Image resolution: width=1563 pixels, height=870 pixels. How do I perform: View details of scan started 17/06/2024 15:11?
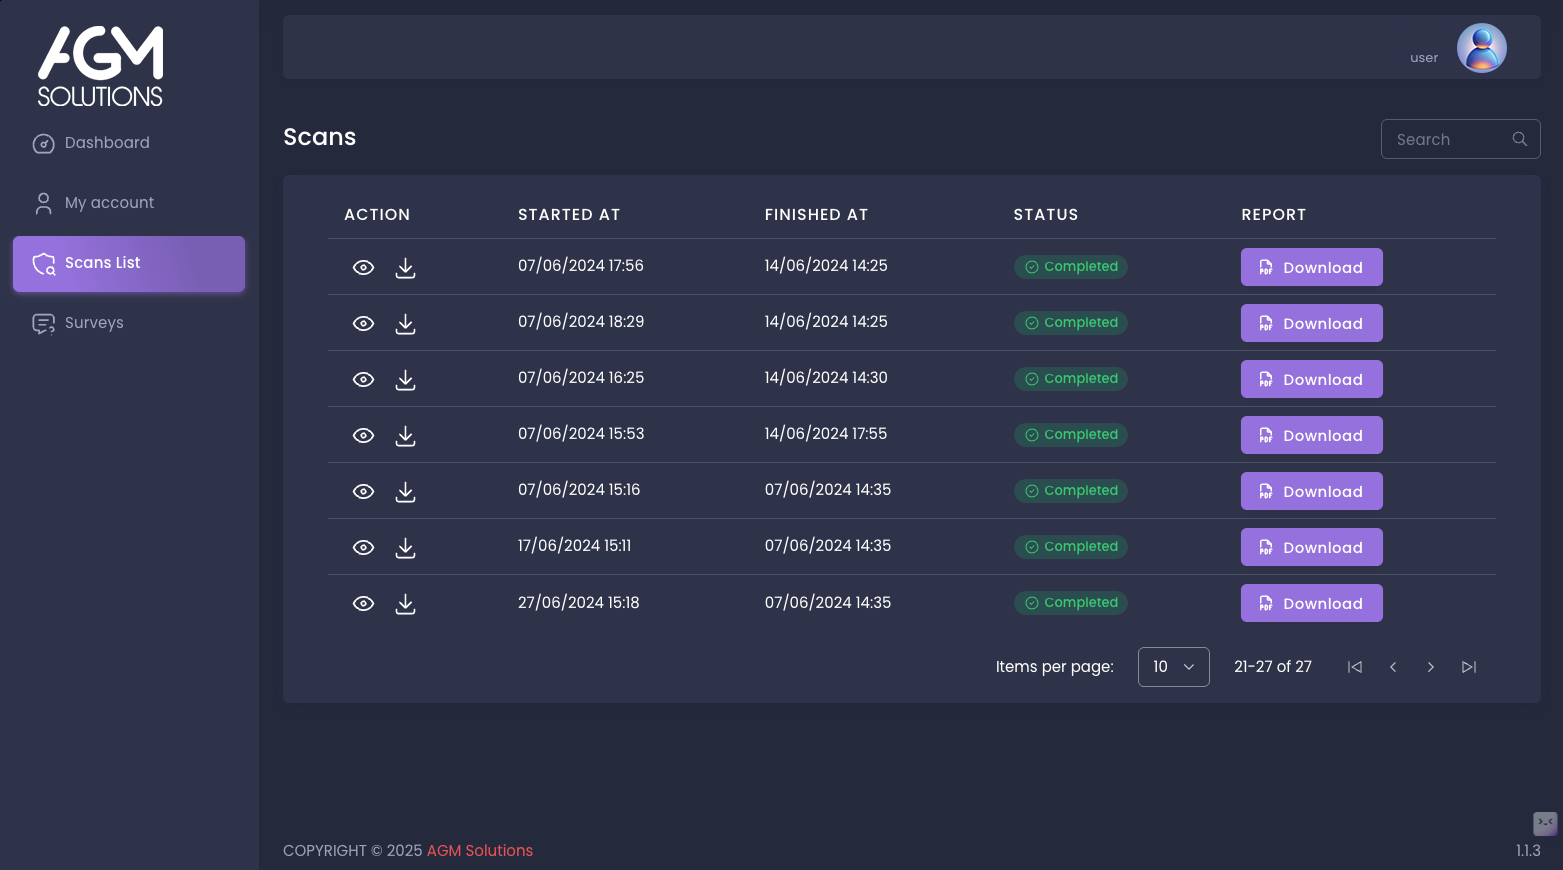[x=363, y=548]
